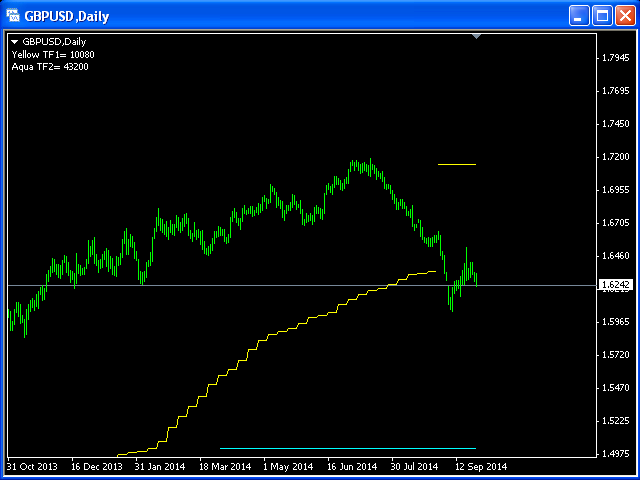
Task: Maximize the GBPUSD,Daily chart window
Action: pyautogui.click(x=602, y=16)
